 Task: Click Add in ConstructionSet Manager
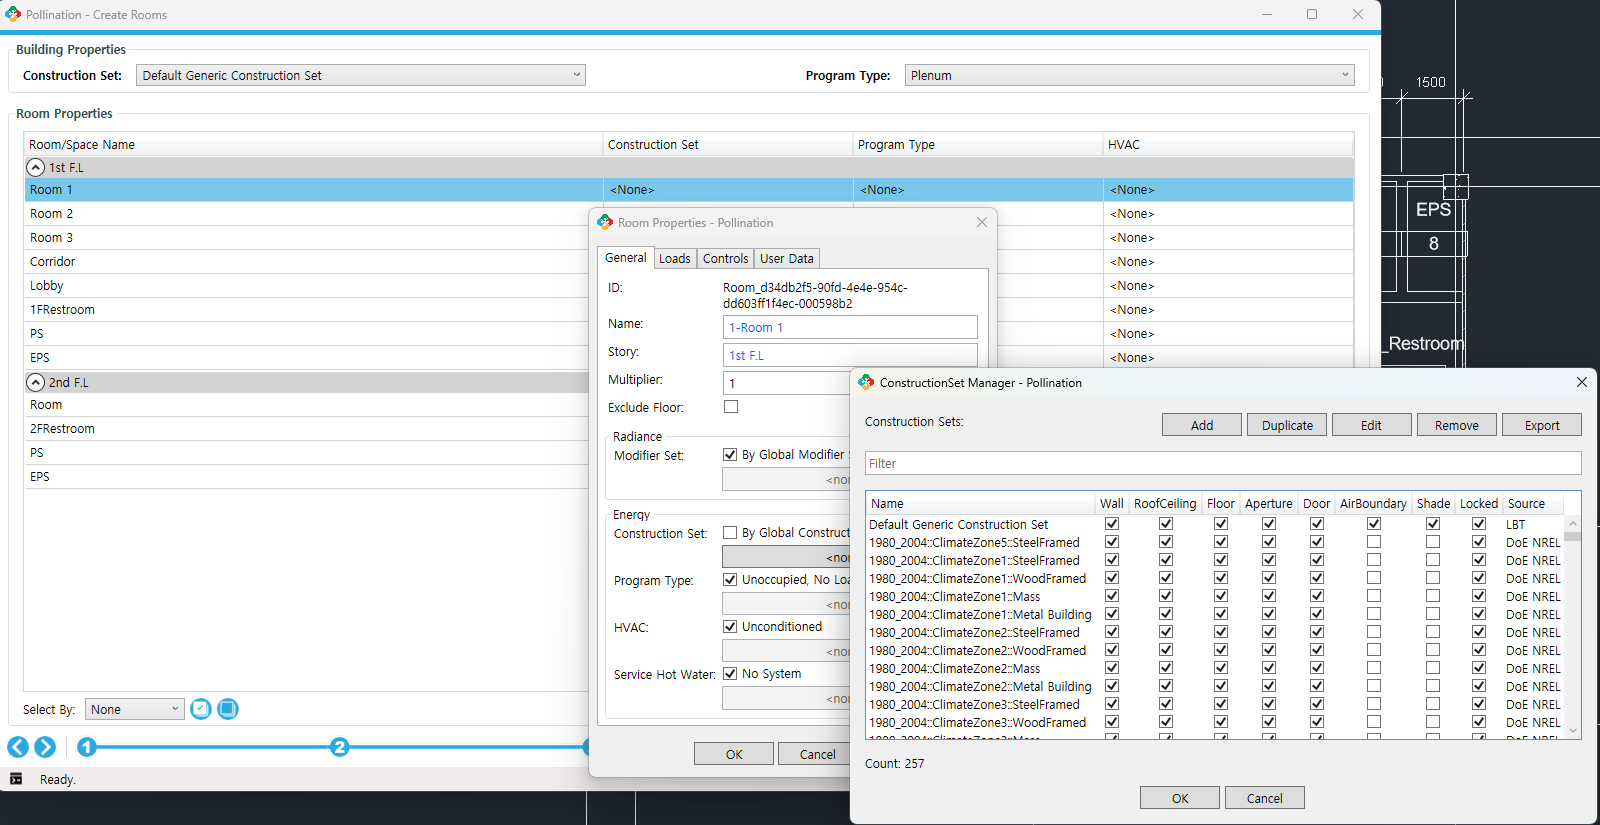coord(1202,425)
